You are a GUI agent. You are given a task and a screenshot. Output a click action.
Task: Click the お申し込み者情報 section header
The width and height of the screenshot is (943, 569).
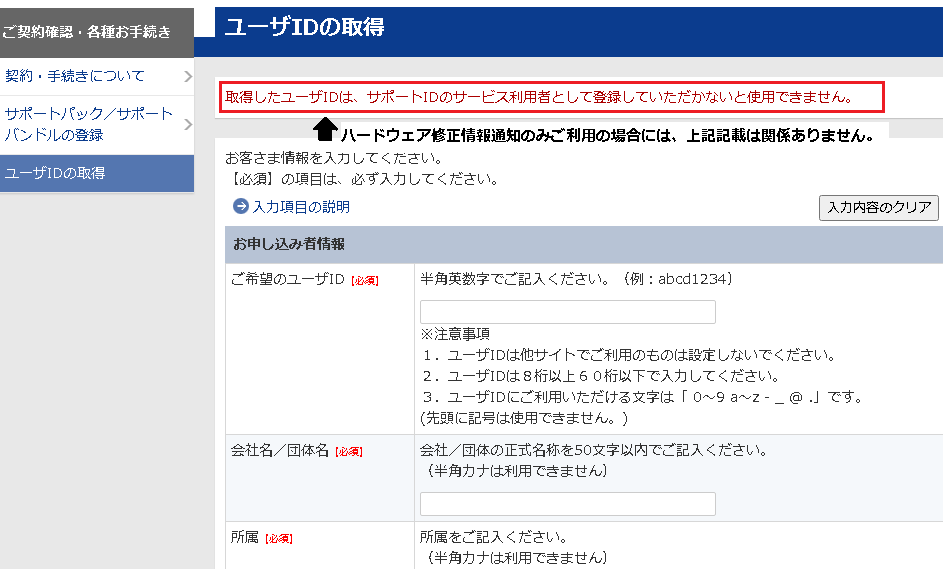tap(289, 244)
